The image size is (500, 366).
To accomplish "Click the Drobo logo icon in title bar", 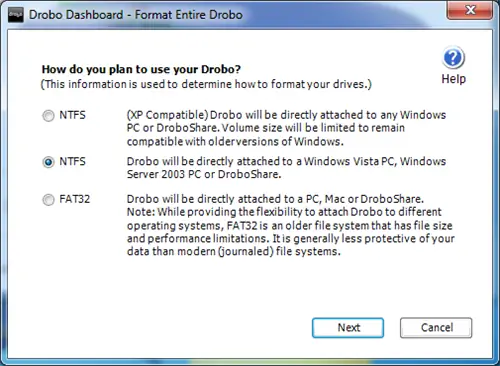I will coord(15,15).
